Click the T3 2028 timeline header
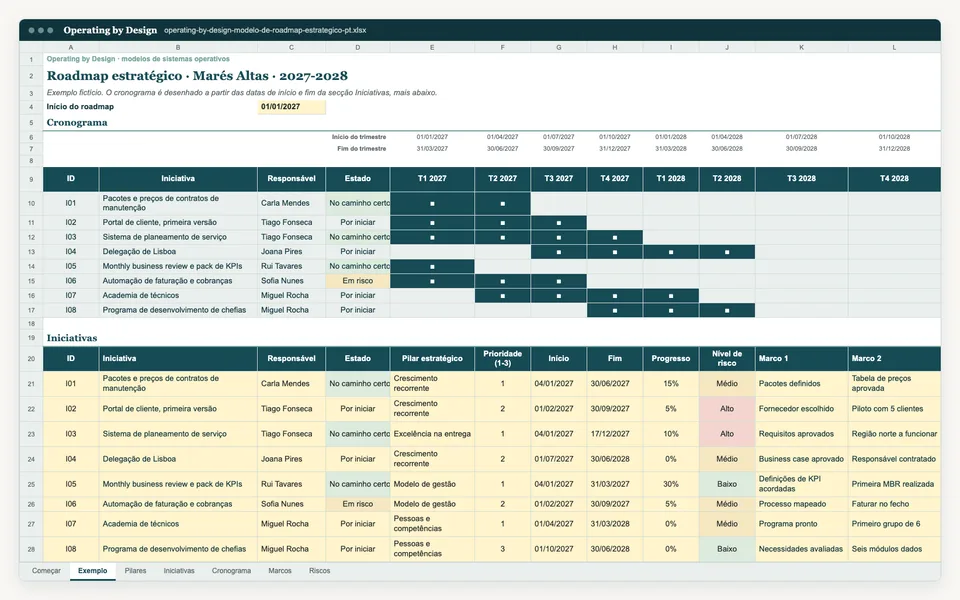Screen dimensions: 960x600 801,179
